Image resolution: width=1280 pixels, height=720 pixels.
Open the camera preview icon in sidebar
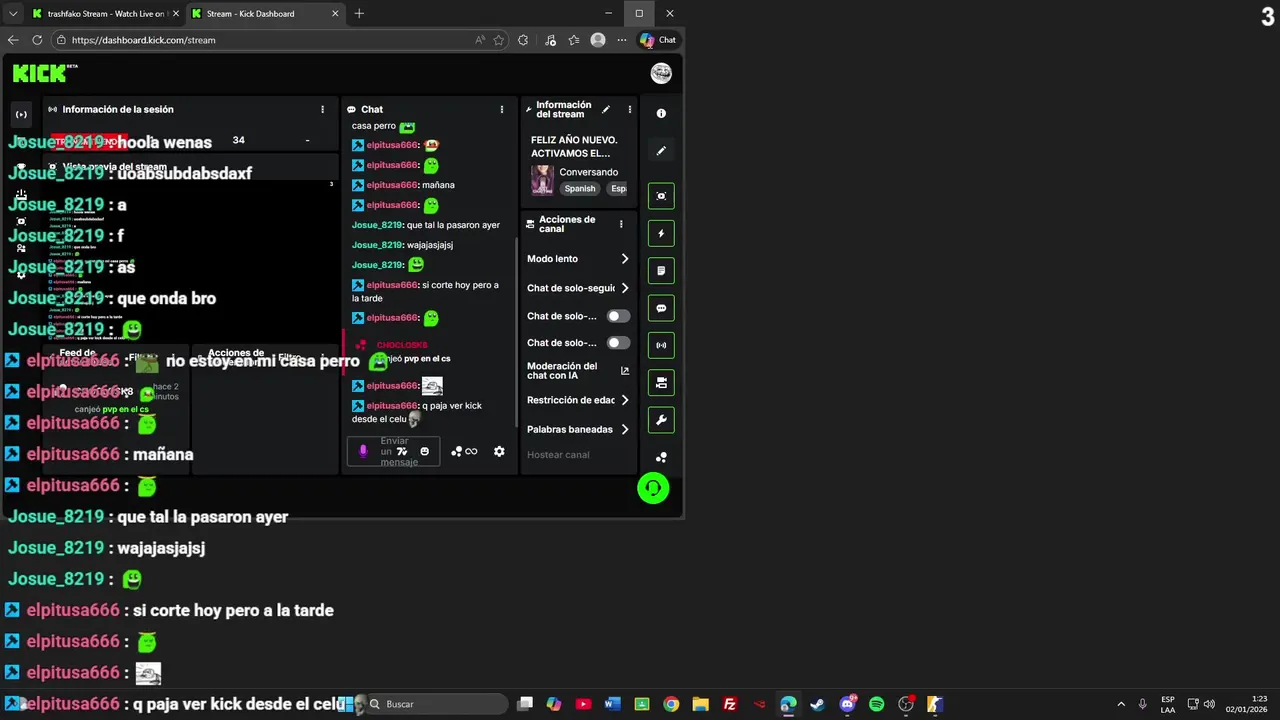661,382
